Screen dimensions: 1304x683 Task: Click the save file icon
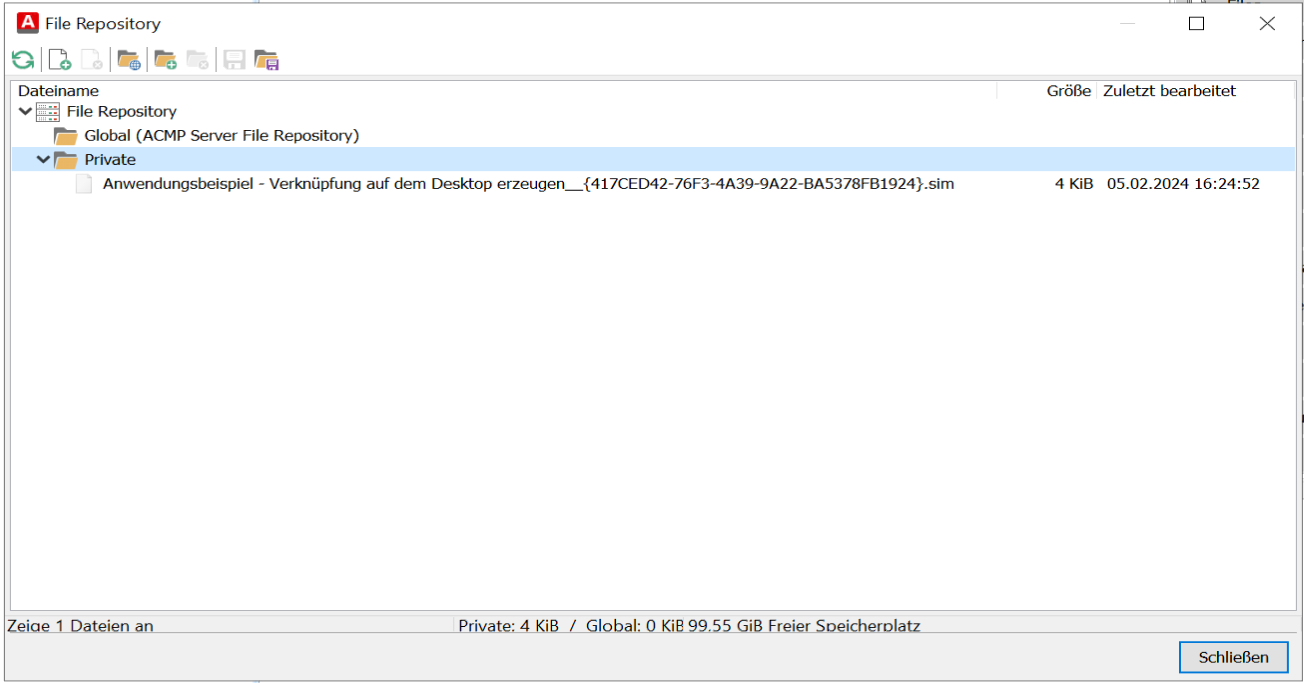233,59
